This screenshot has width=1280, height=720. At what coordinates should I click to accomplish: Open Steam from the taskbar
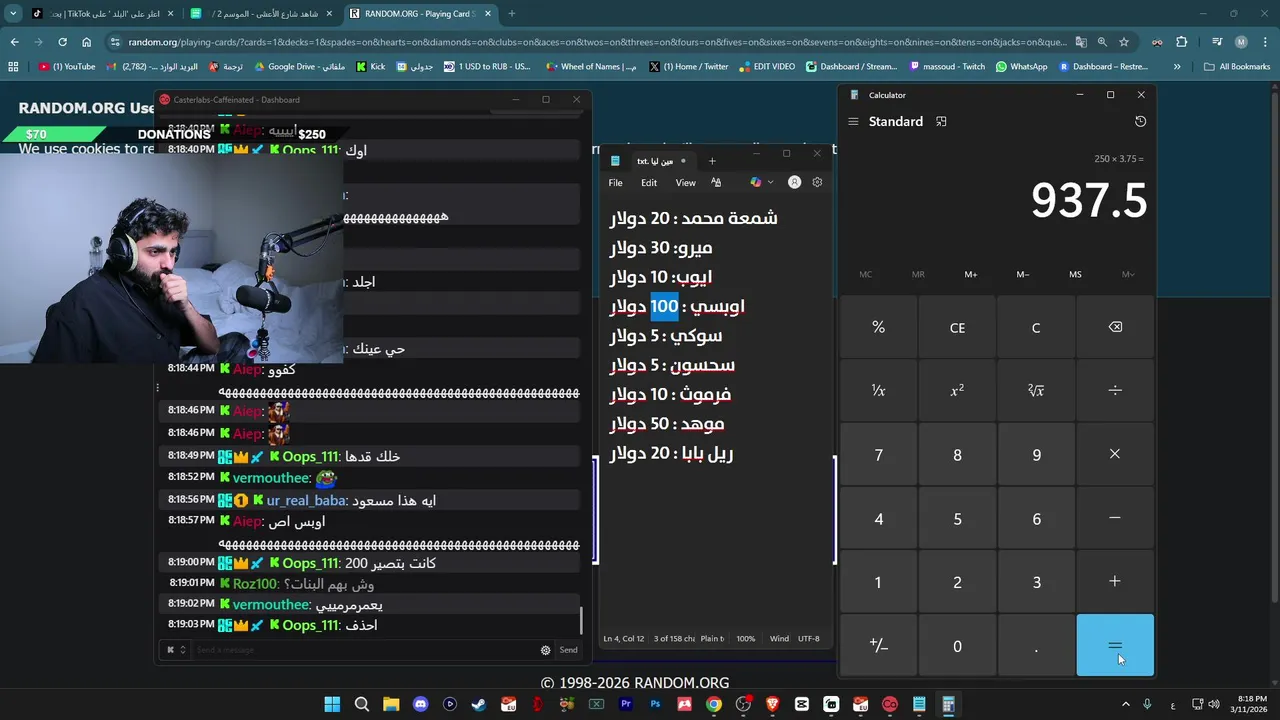pos(479,704)
